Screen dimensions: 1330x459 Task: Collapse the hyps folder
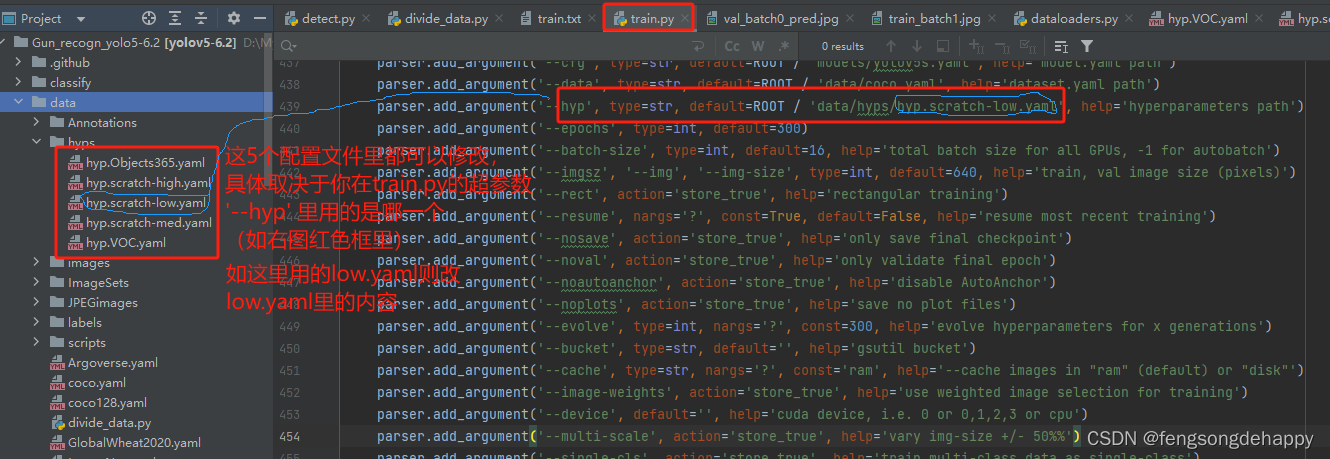coord(38,143)
